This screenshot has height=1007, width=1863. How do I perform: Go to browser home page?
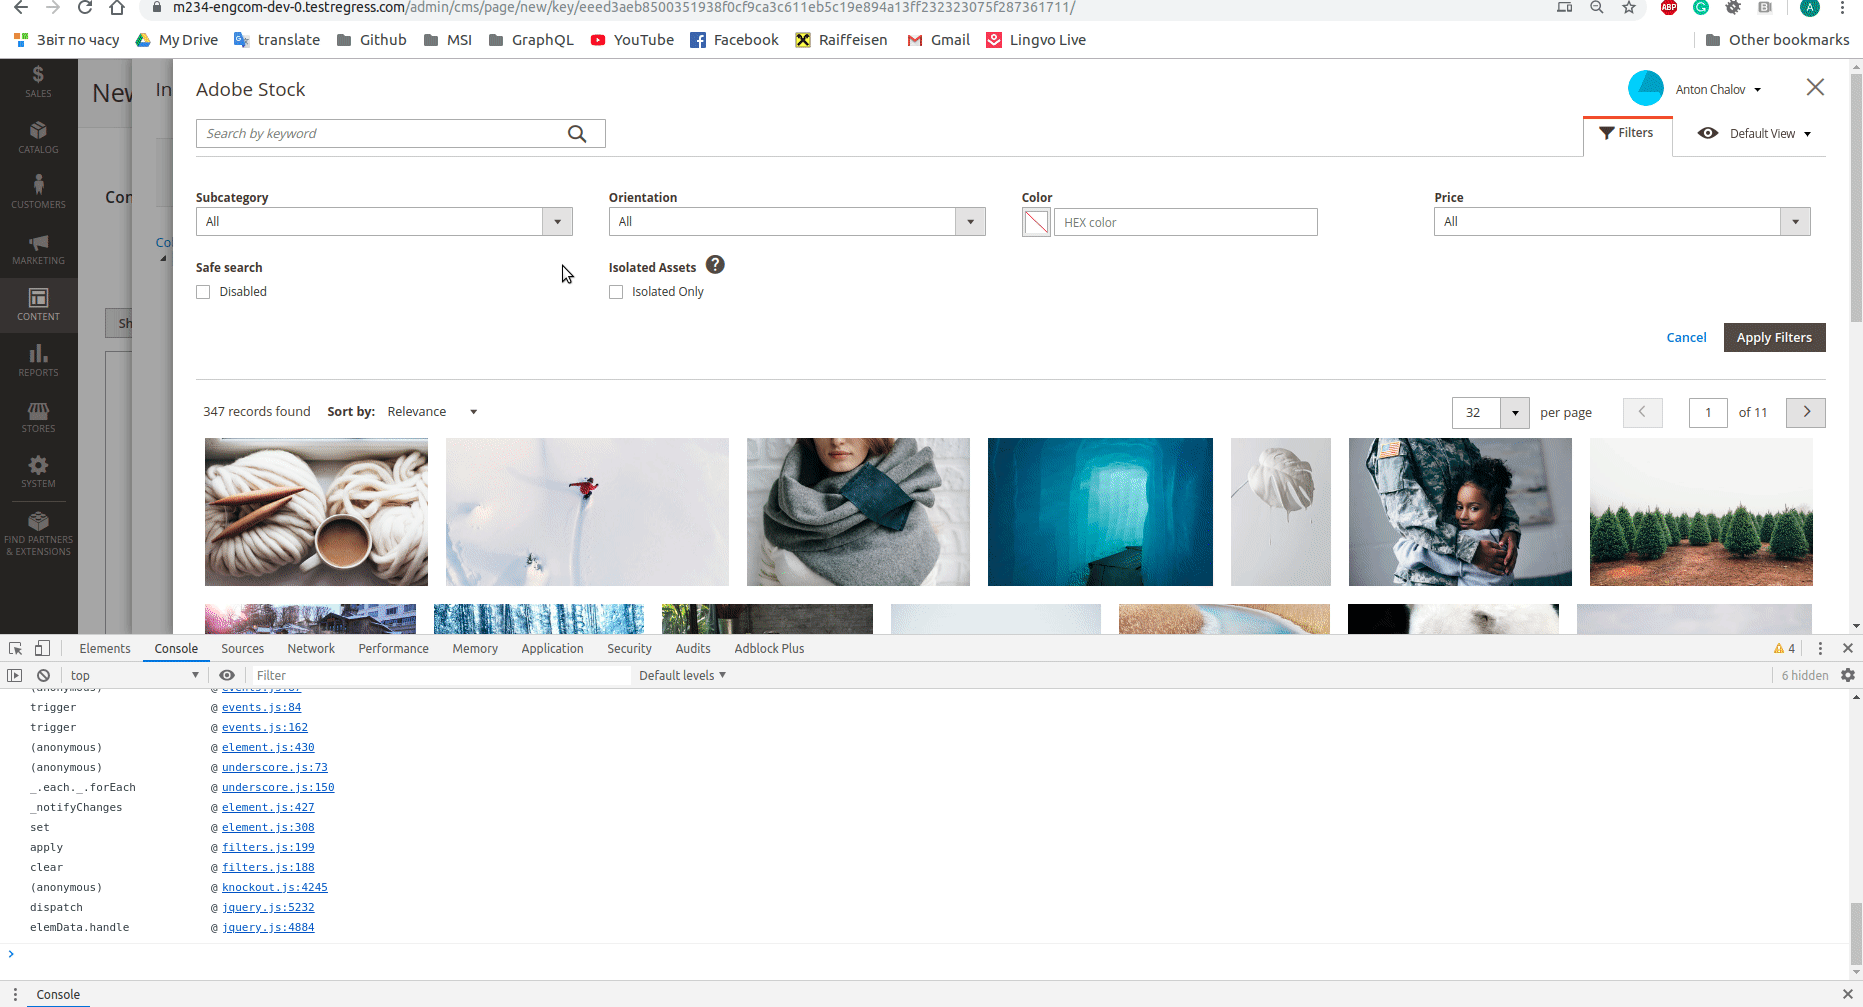117,8
